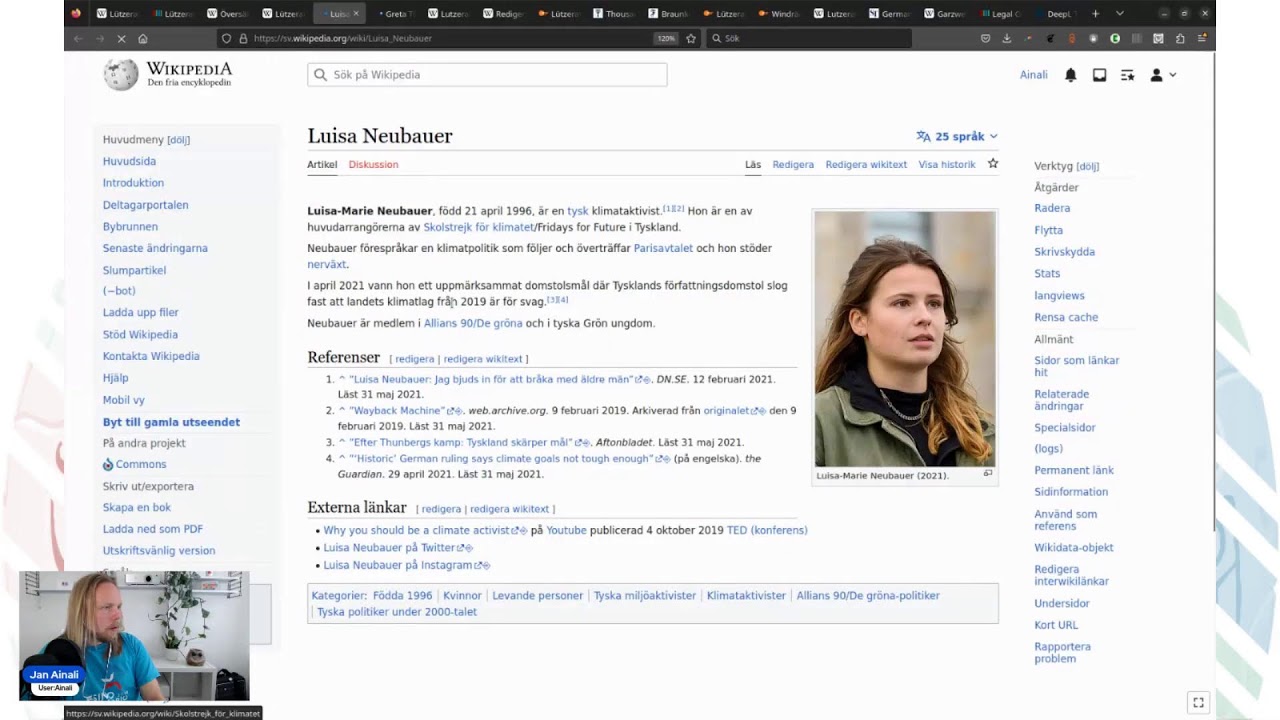
Task: Expand the 25 språk language dropdown
Action: pyautogui.click(x=957, y=136)
